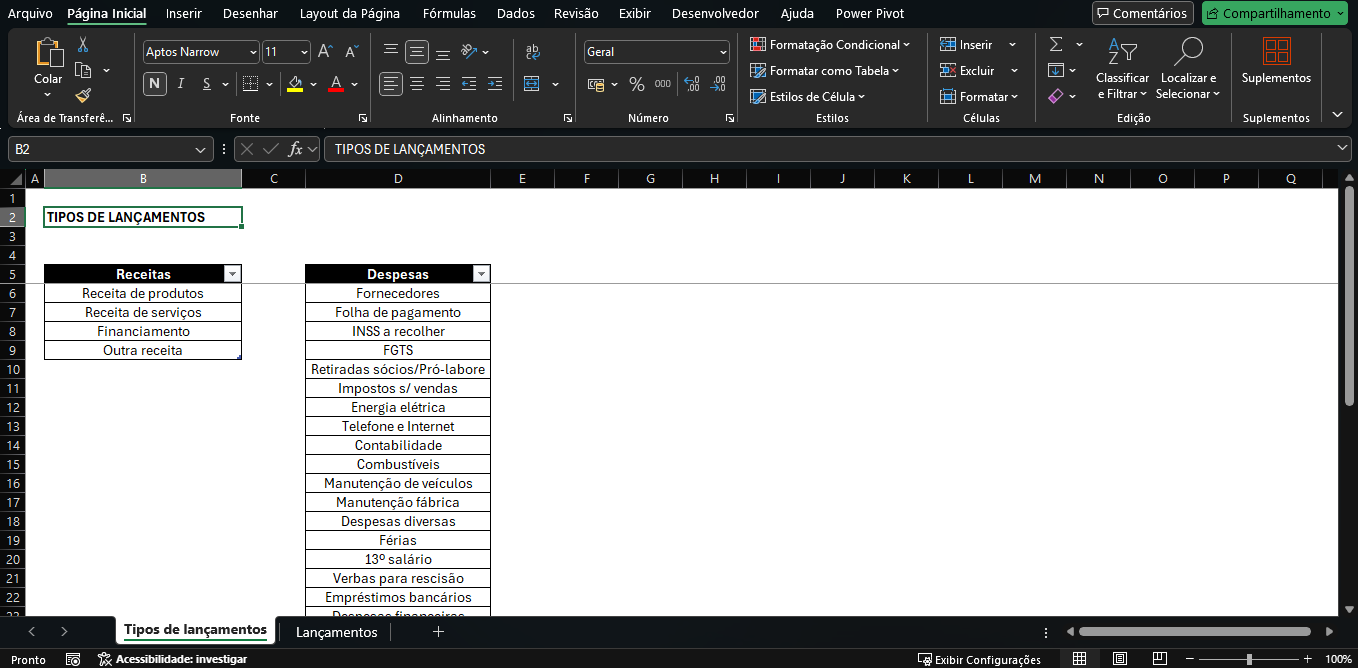
Task: Increase decimal places
Action: pyautogui.click(x=692, y=84)
